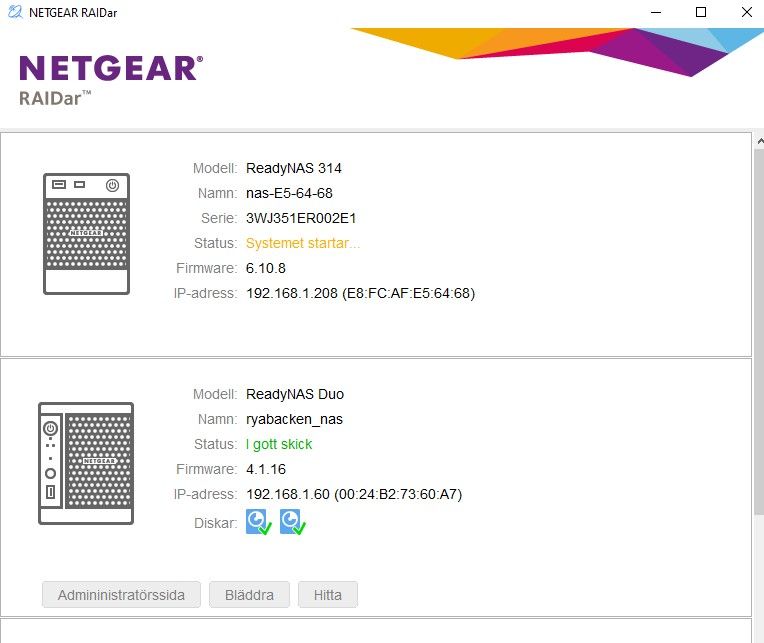The height and width of the screenshot is (643, 764).
Task: Select firmware version 6.10.8
Action: (266, 268)
